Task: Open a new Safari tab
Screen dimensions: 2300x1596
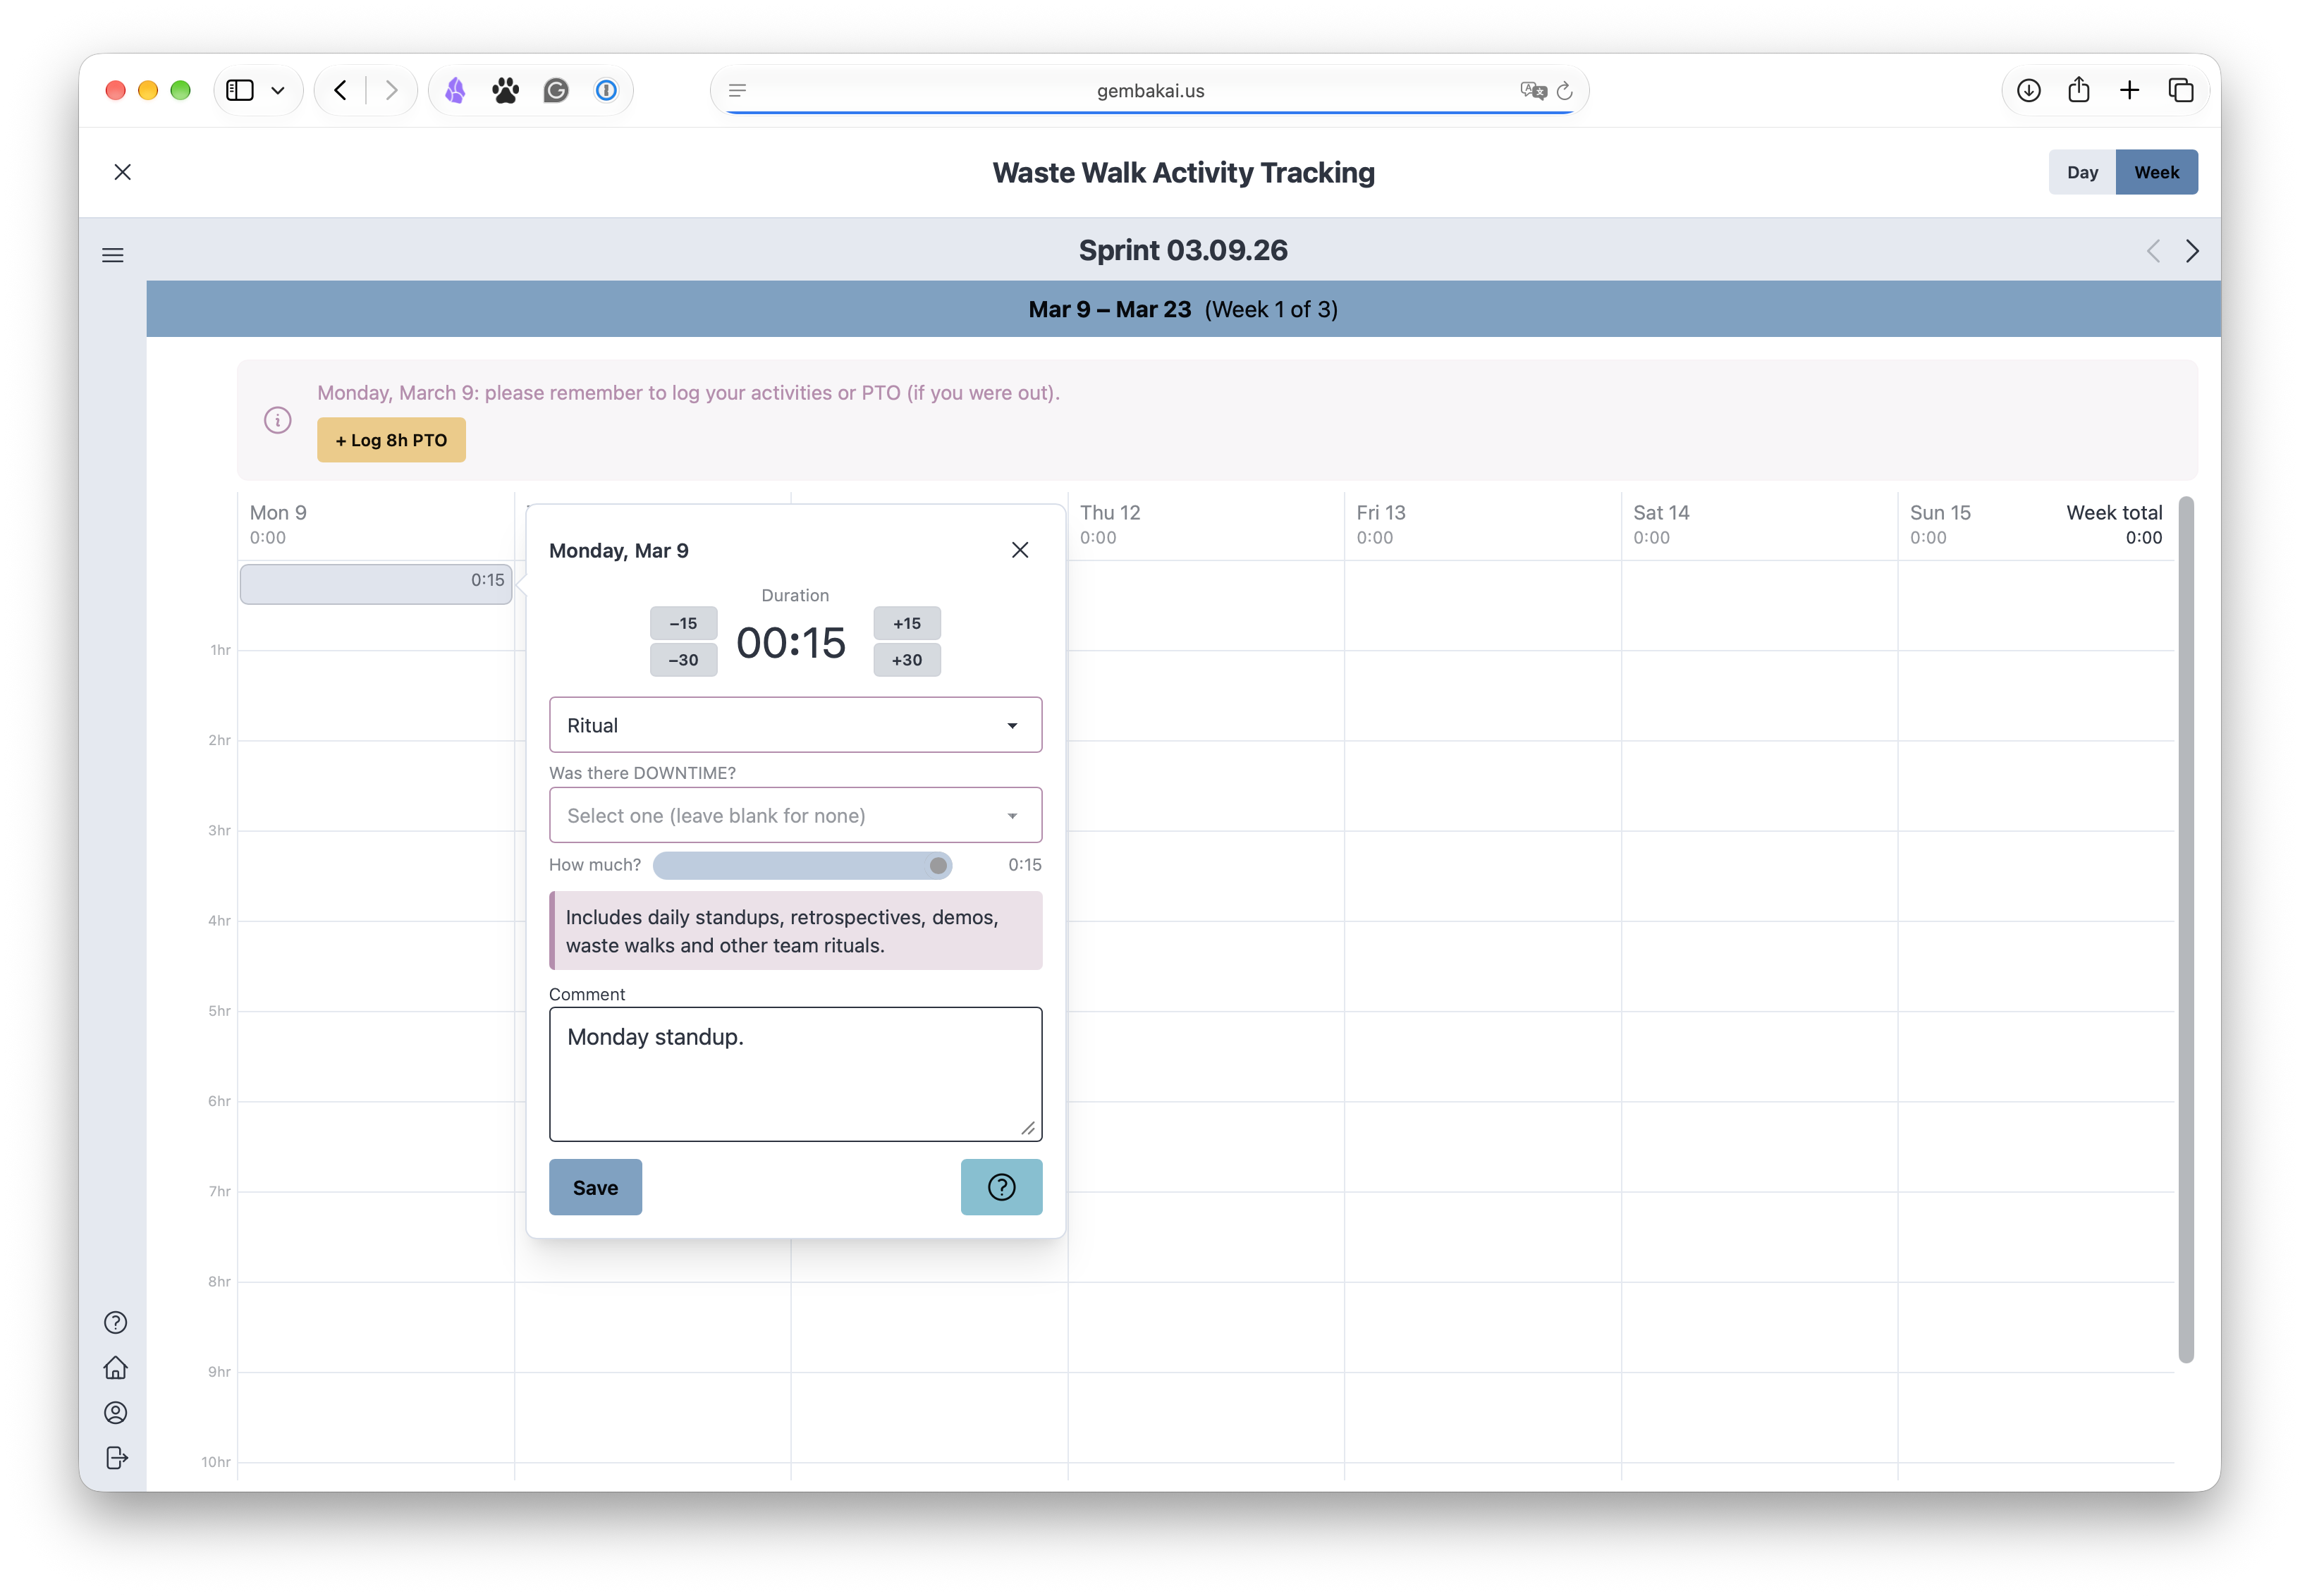Action: click(2130, 91)
